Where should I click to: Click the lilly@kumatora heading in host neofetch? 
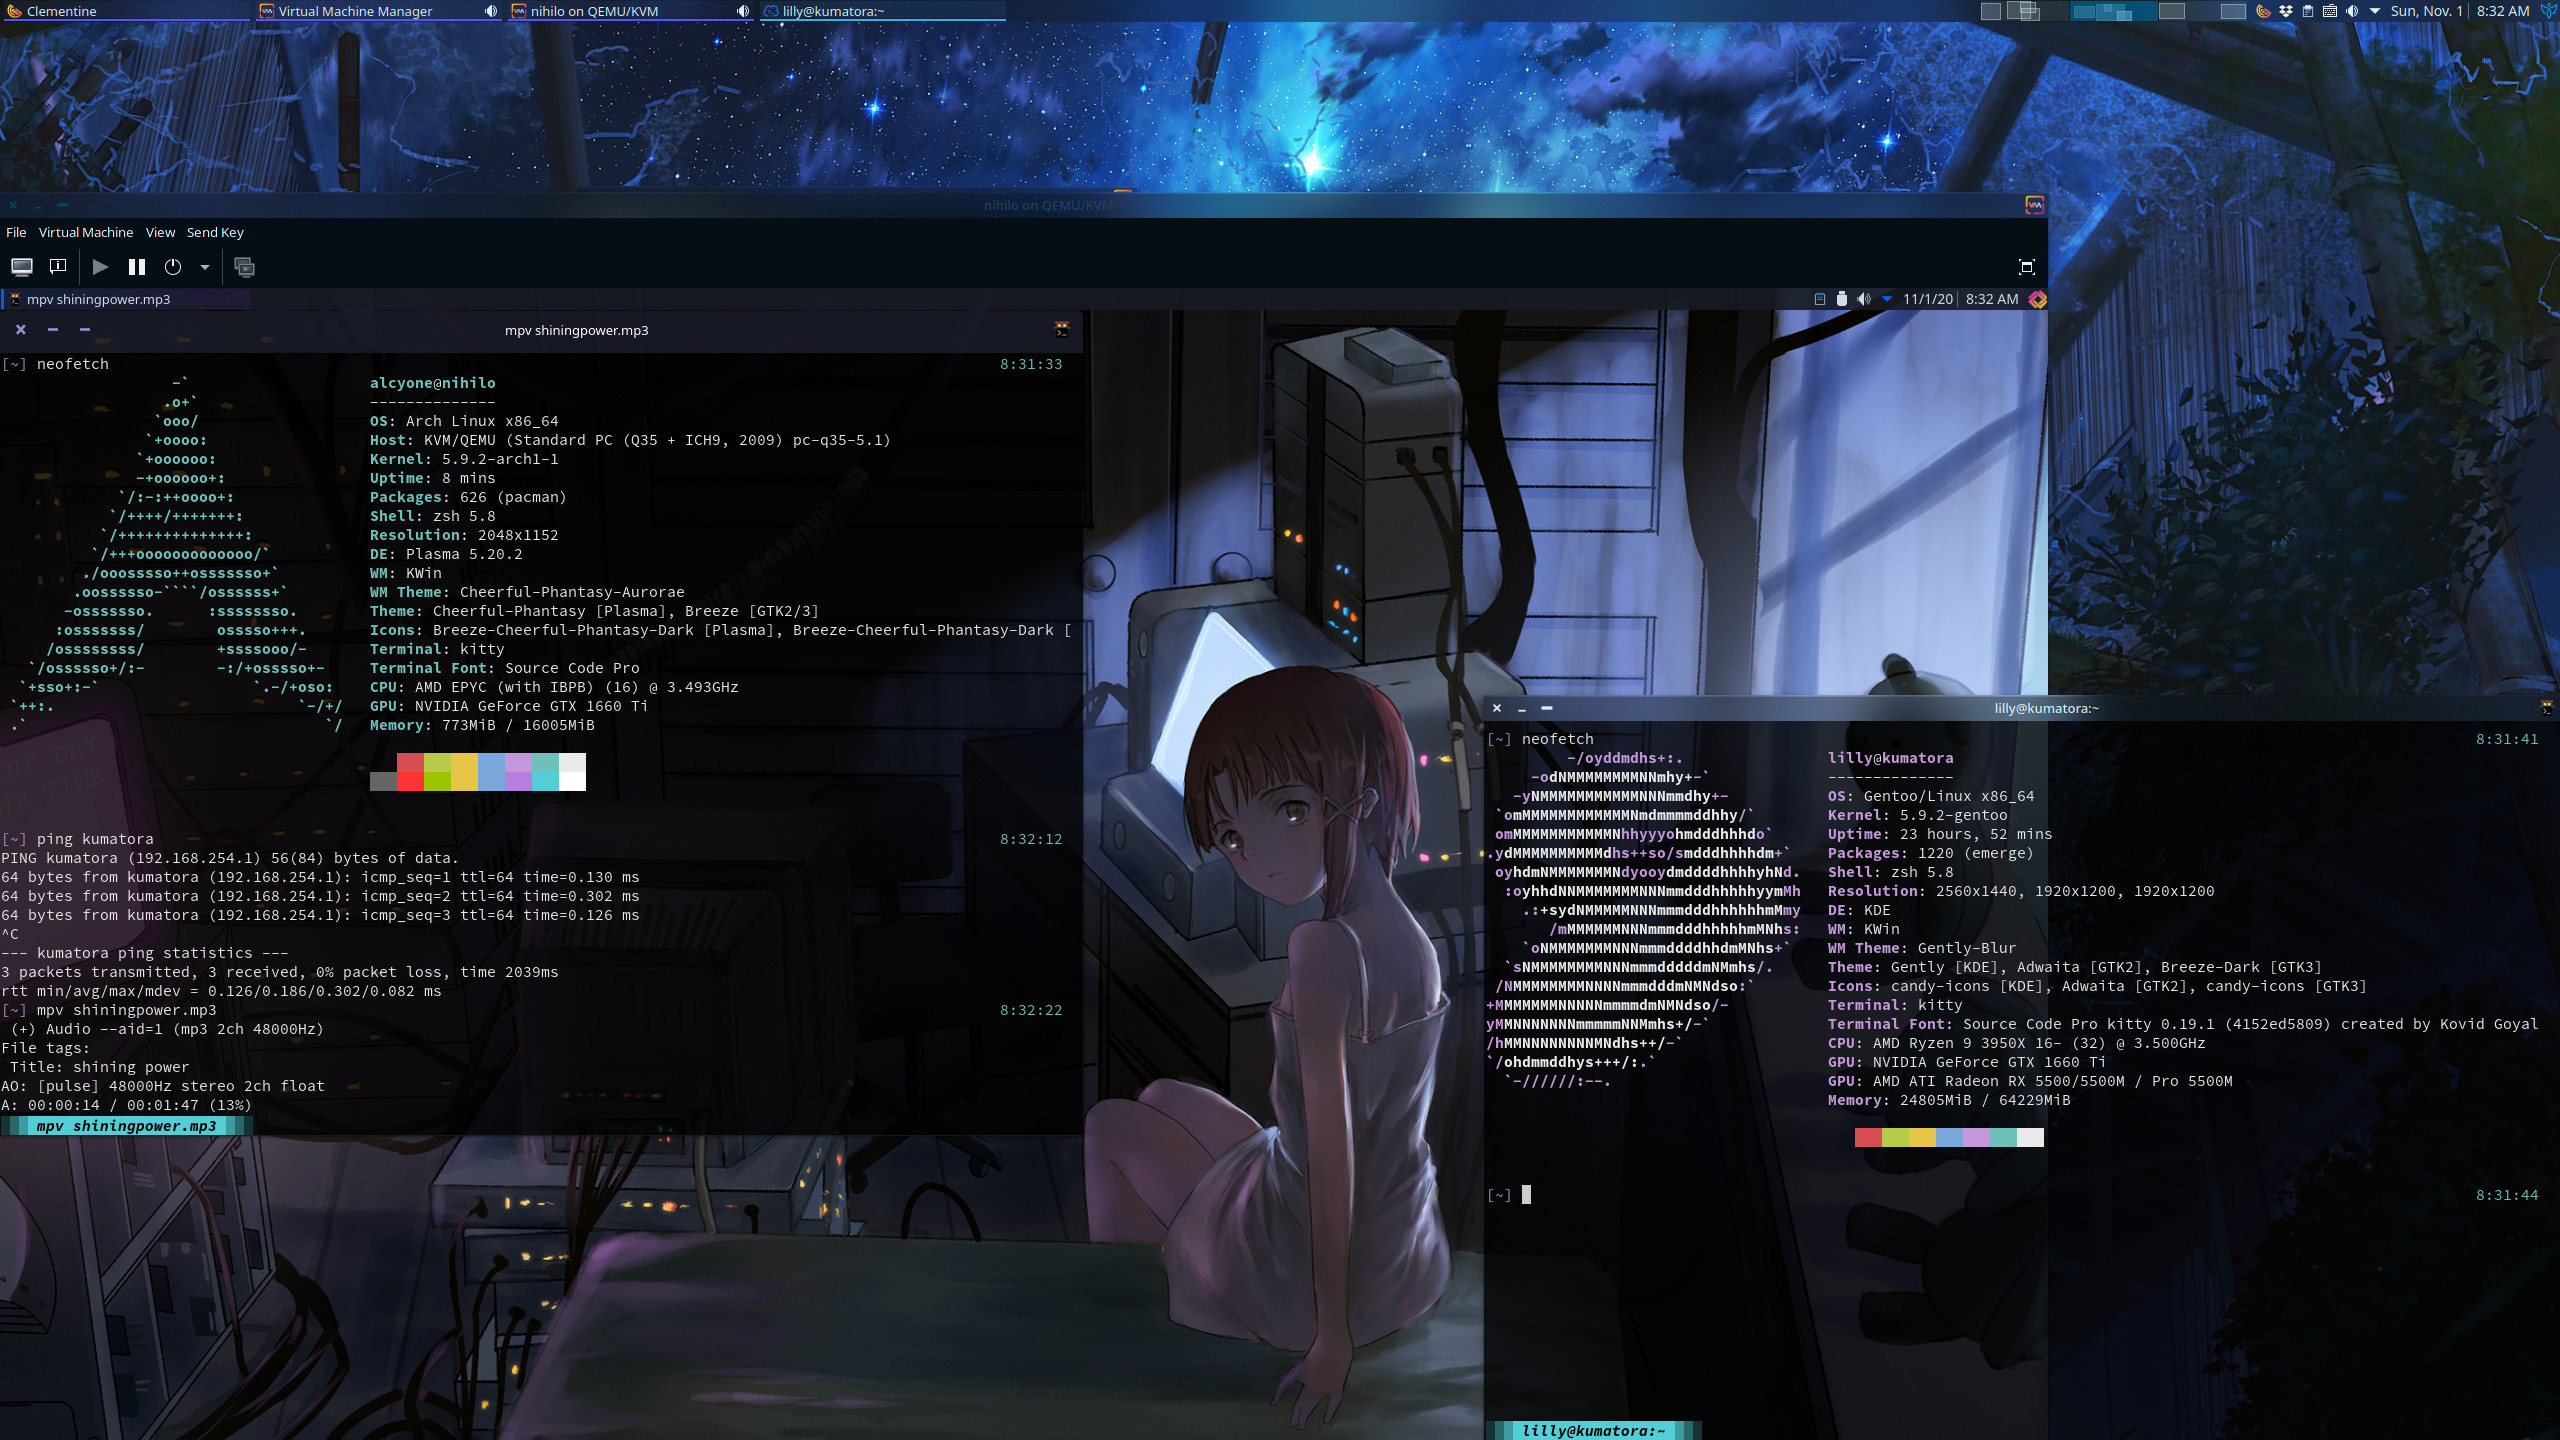(1890, 758)
